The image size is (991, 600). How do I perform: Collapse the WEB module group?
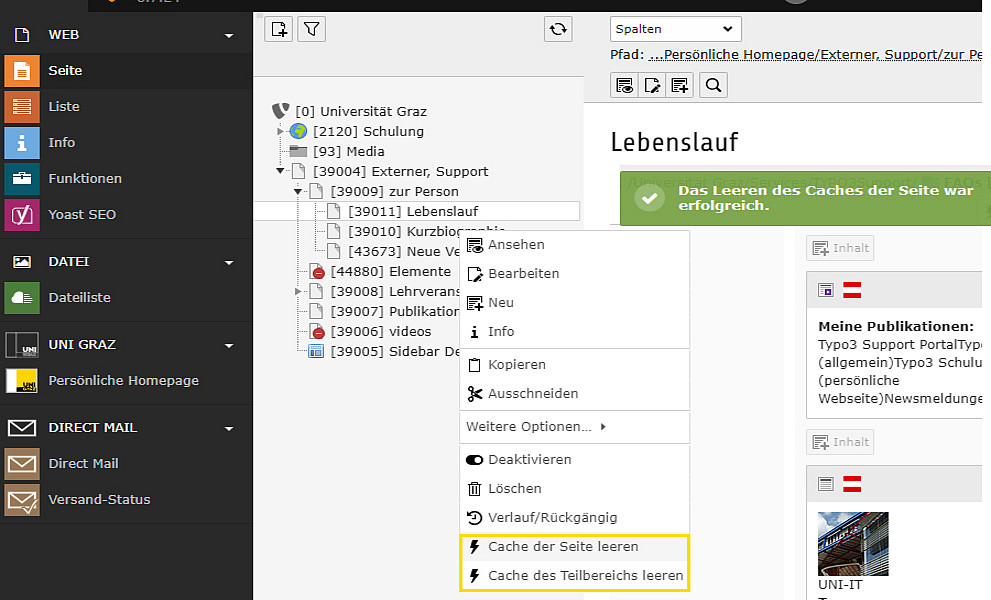point(229,35)
